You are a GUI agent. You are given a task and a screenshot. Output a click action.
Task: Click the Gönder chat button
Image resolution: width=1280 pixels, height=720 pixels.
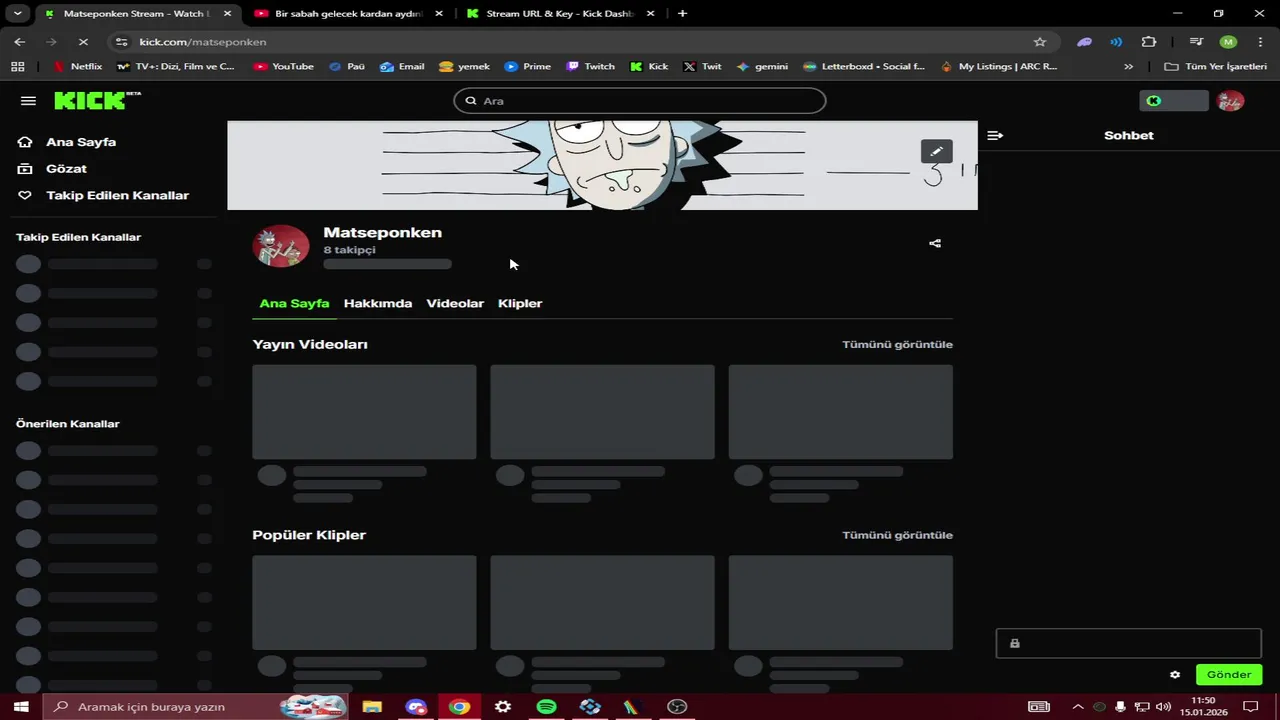pyautogui.click(x=1229, y=675)
